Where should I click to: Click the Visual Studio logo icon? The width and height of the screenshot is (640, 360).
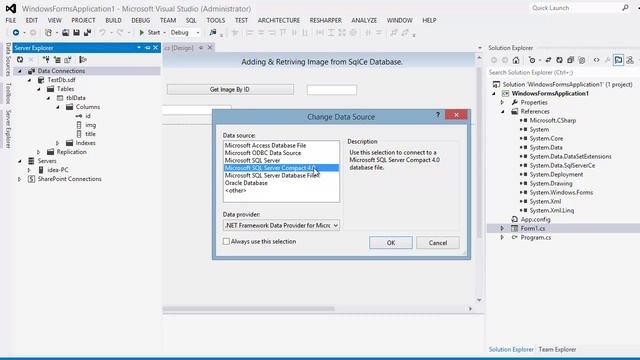coord(11,8)
